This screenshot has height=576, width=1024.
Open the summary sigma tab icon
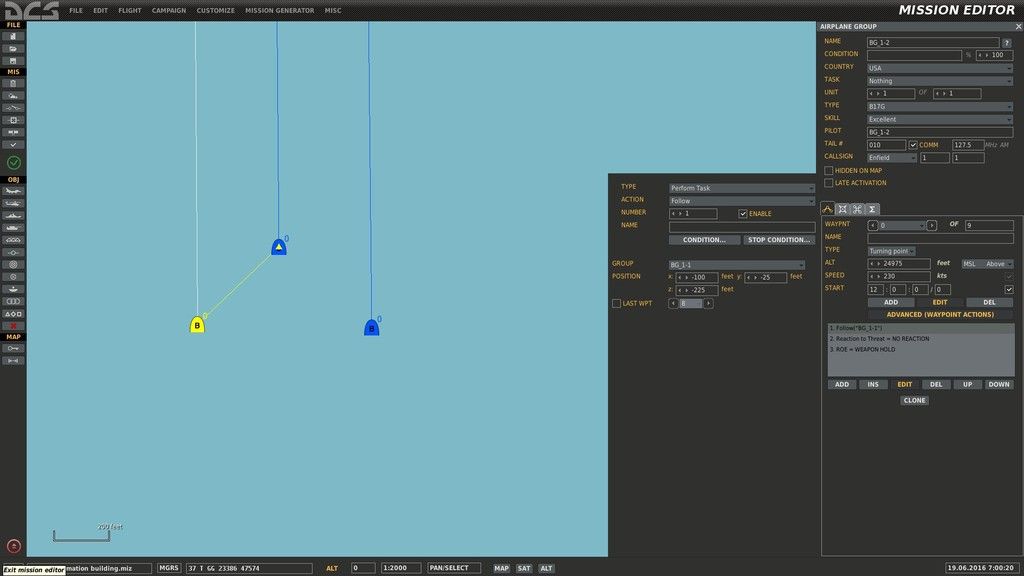[x=872, y=208]
